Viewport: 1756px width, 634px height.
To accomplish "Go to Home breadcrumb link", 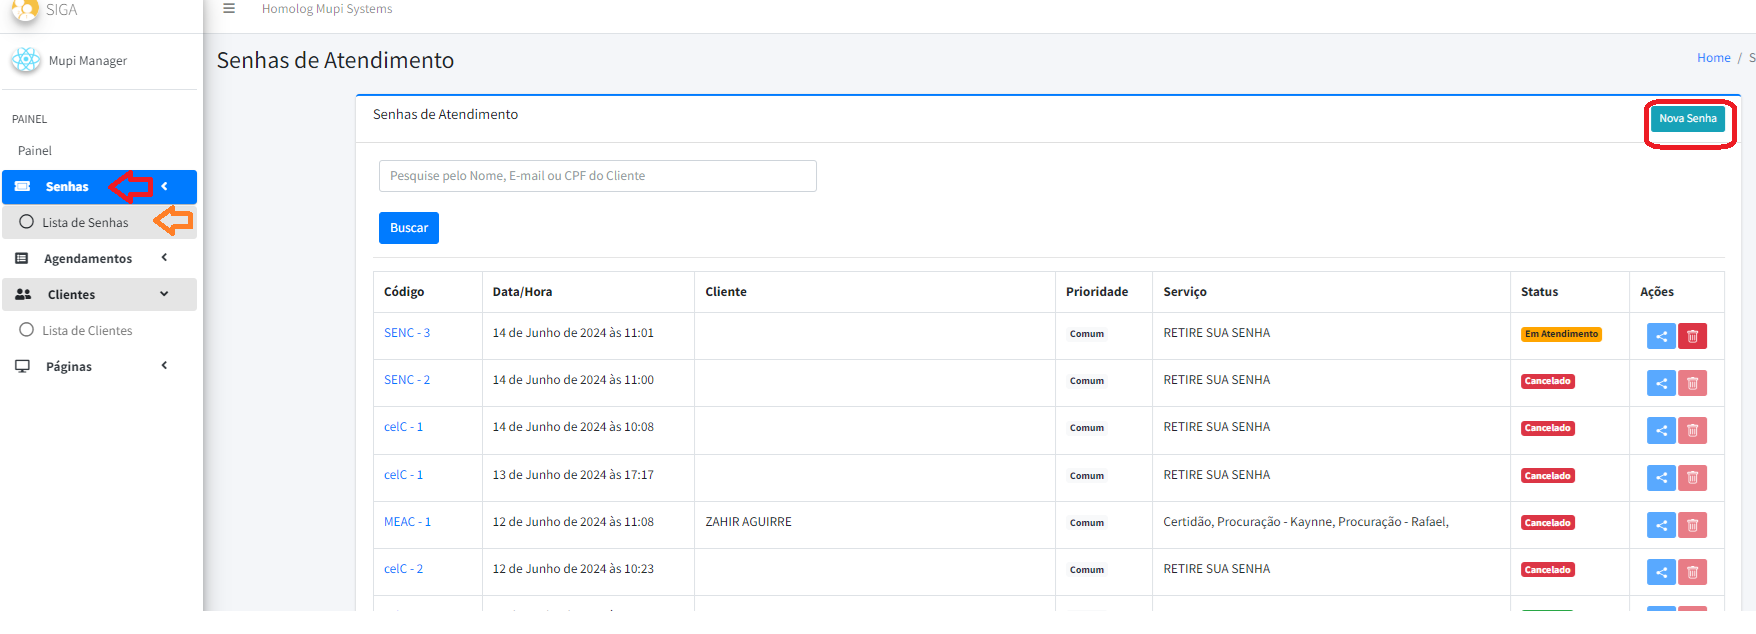I will (1713, 58).
